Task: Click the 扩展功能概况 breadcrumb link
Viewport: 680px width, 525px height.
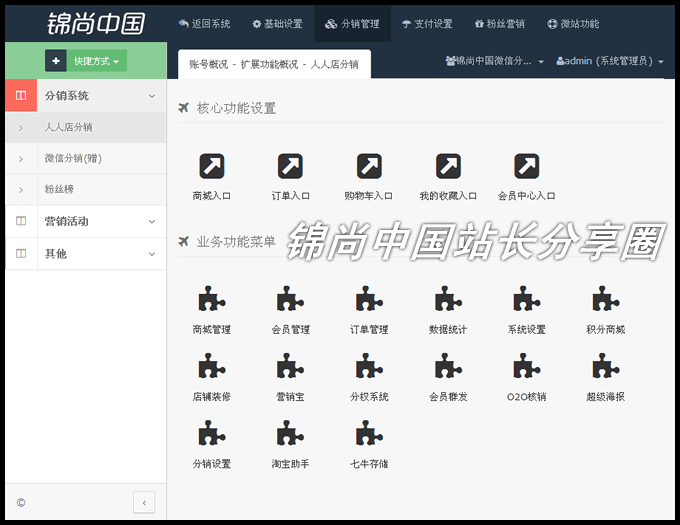Action: [269, 65]
